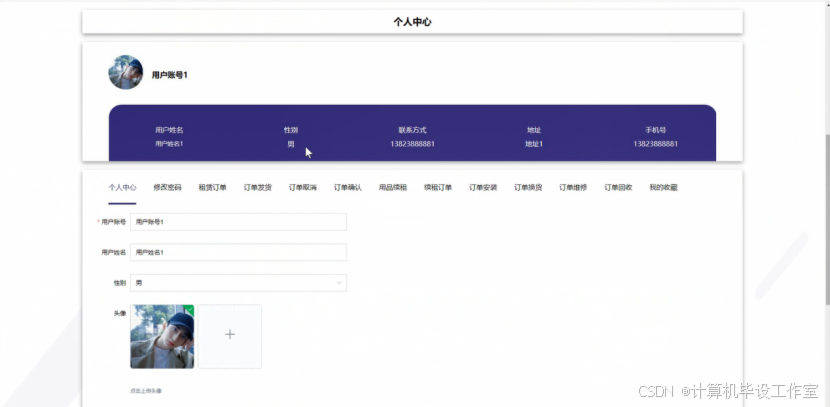The height and width of the screenshot is (407, 830).
Task: Open the 订单确认 tab
Action: [348, 187]
